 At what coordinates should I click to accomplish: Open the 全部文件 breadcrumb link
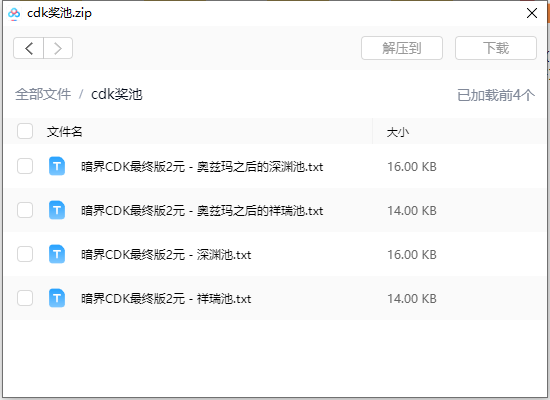(43, 94)
